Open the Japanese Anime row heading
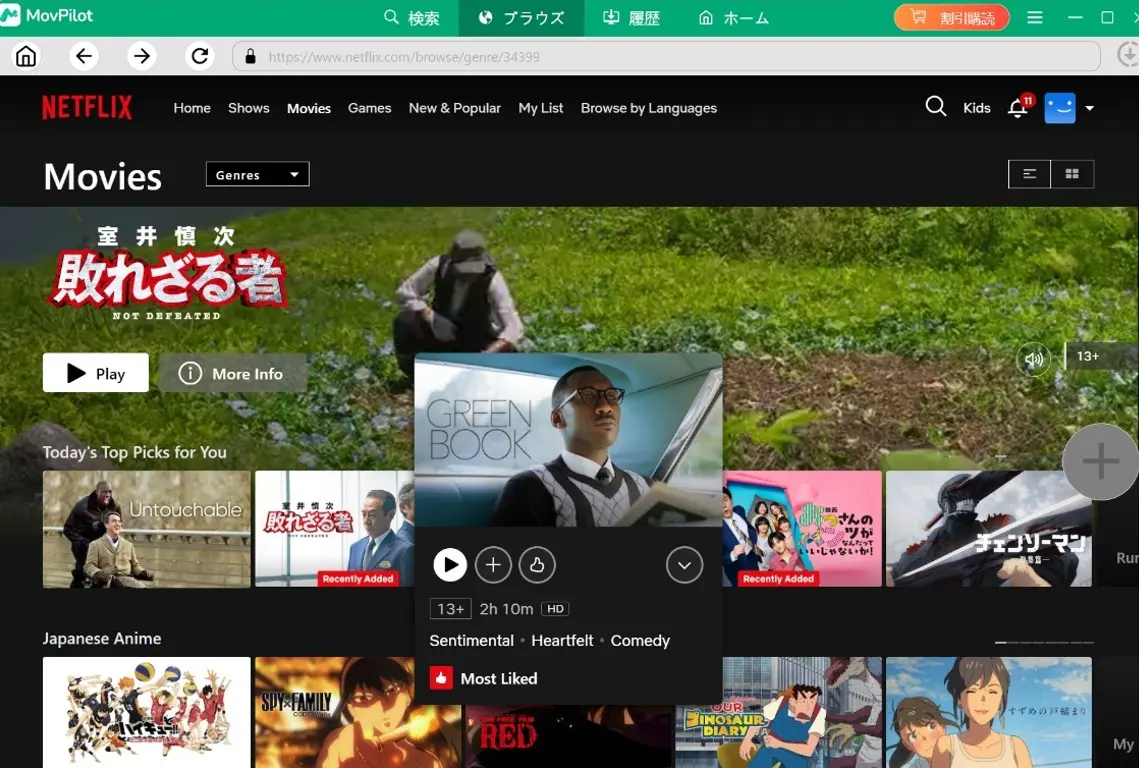The height and width of the screenshot is (768, 1139). (x=102, y=639)
